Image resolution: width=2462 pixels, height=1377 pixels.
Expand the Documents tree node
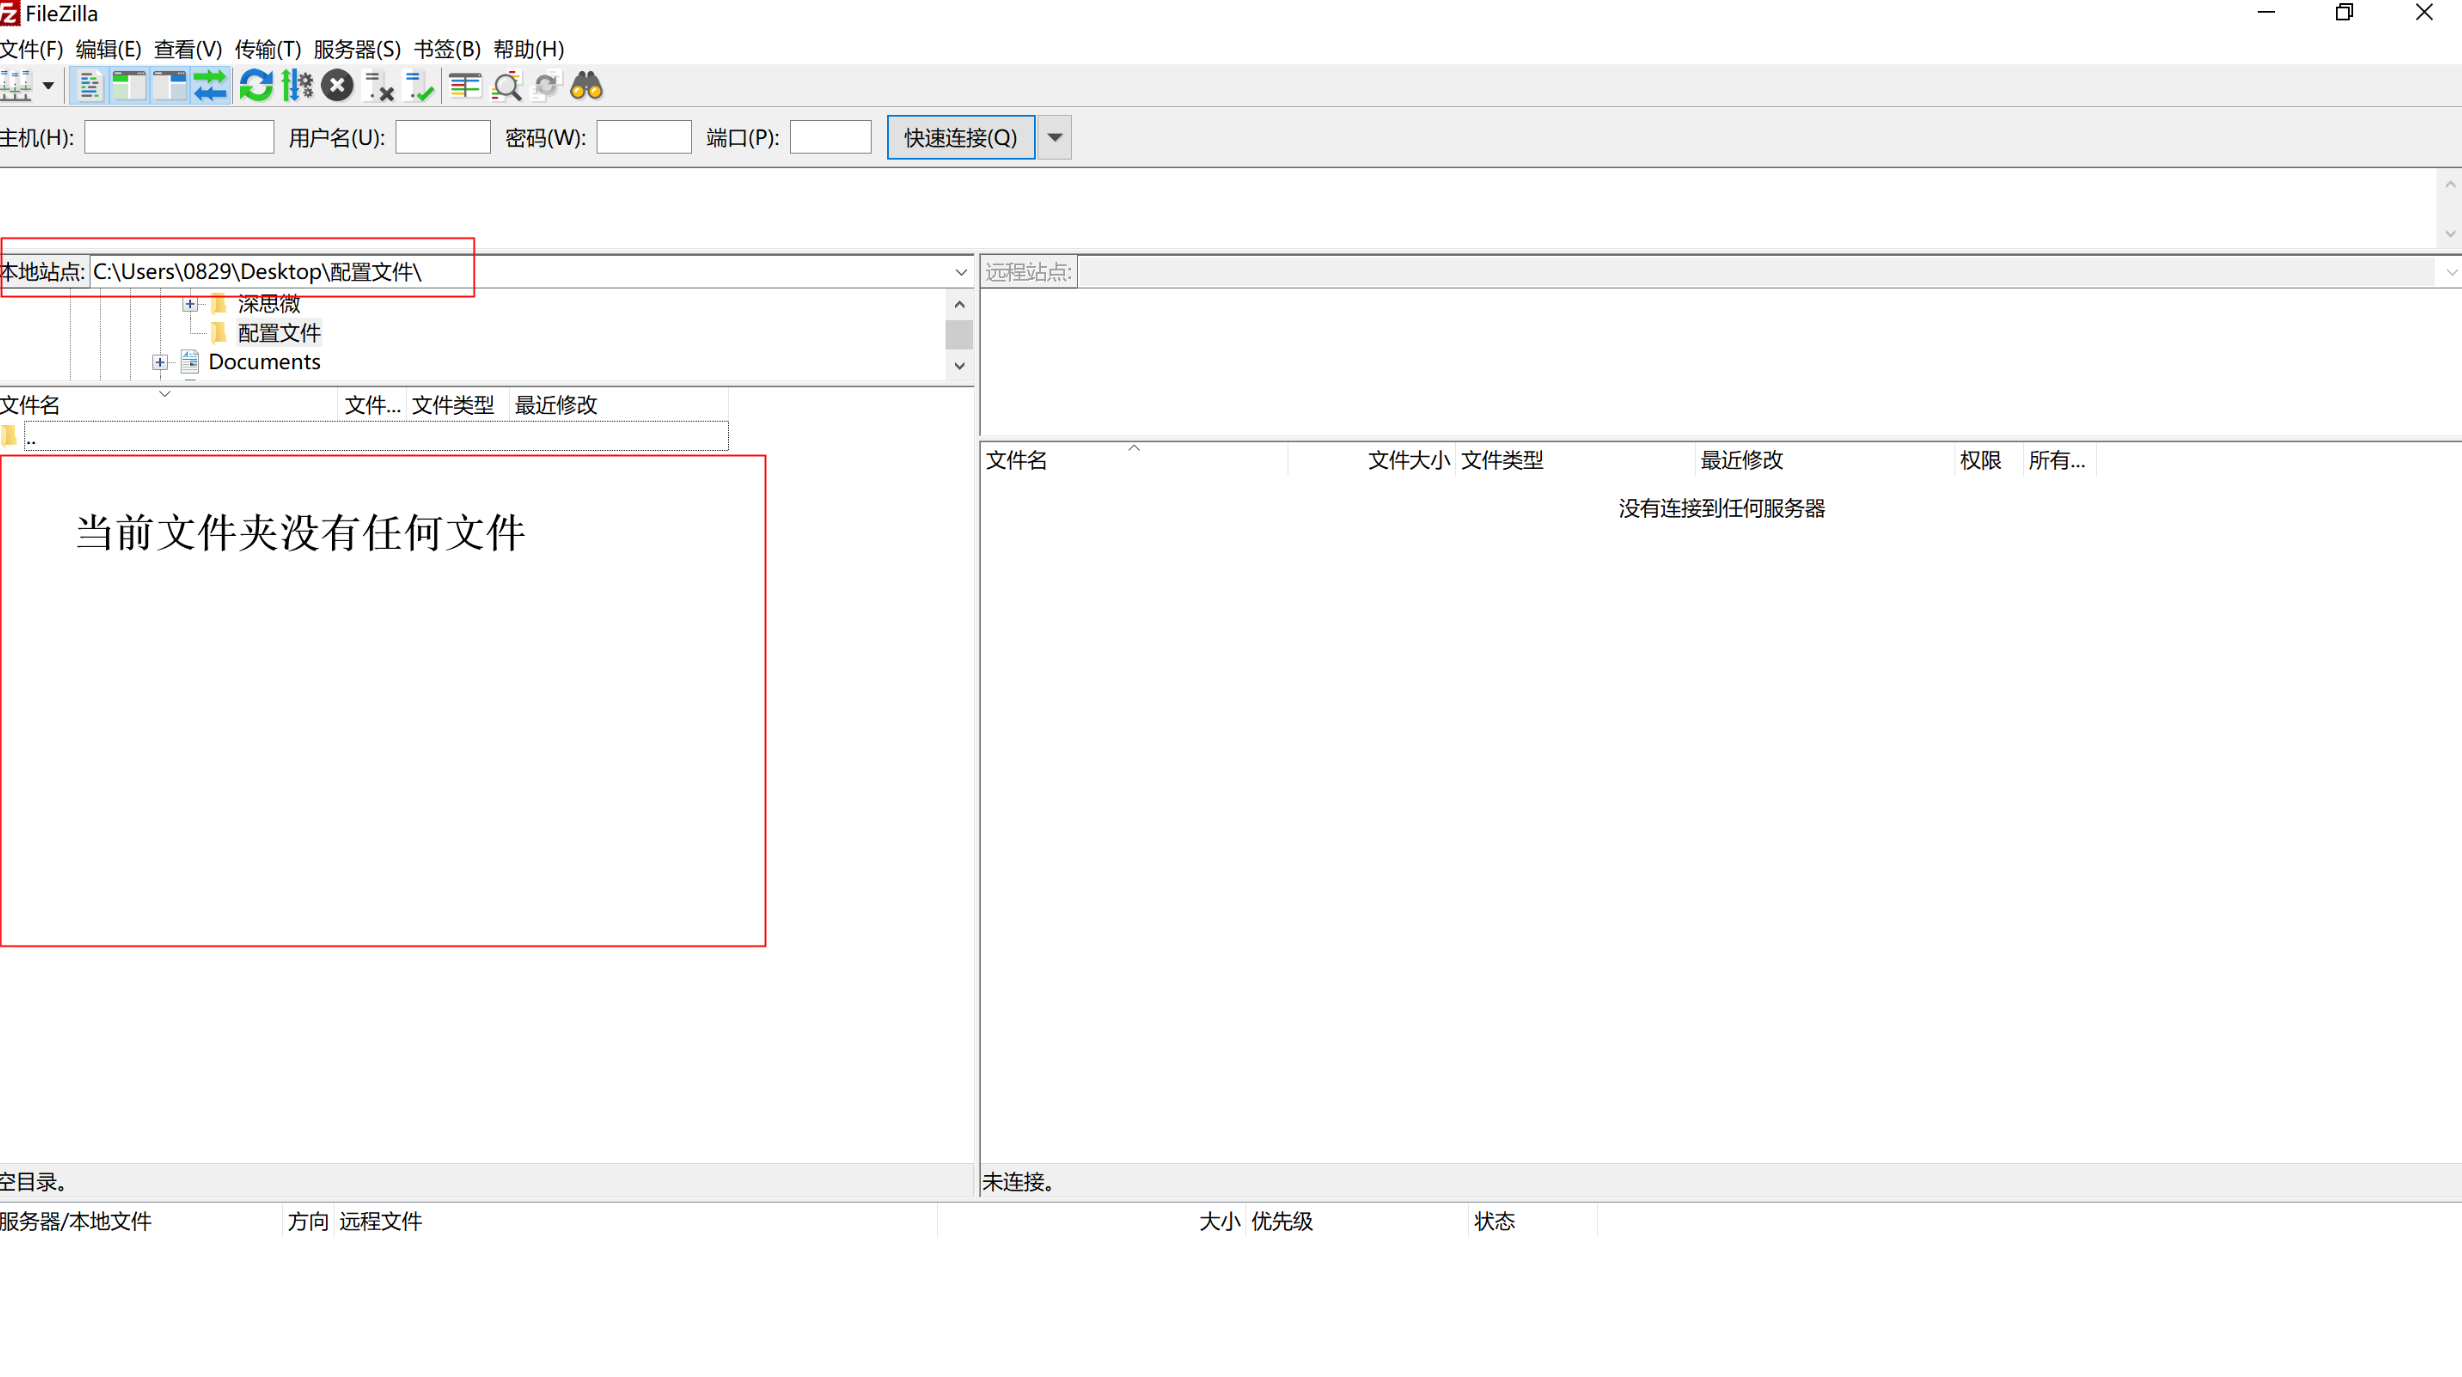point(160,362)
